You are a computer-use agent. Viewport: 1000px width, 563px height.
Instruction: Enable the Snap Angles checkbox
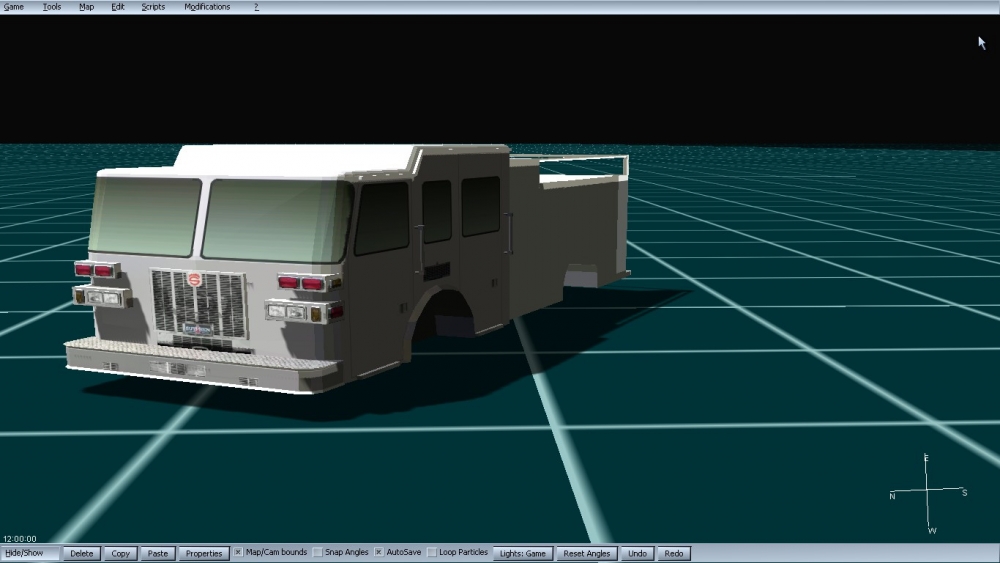tap(318, 553)
